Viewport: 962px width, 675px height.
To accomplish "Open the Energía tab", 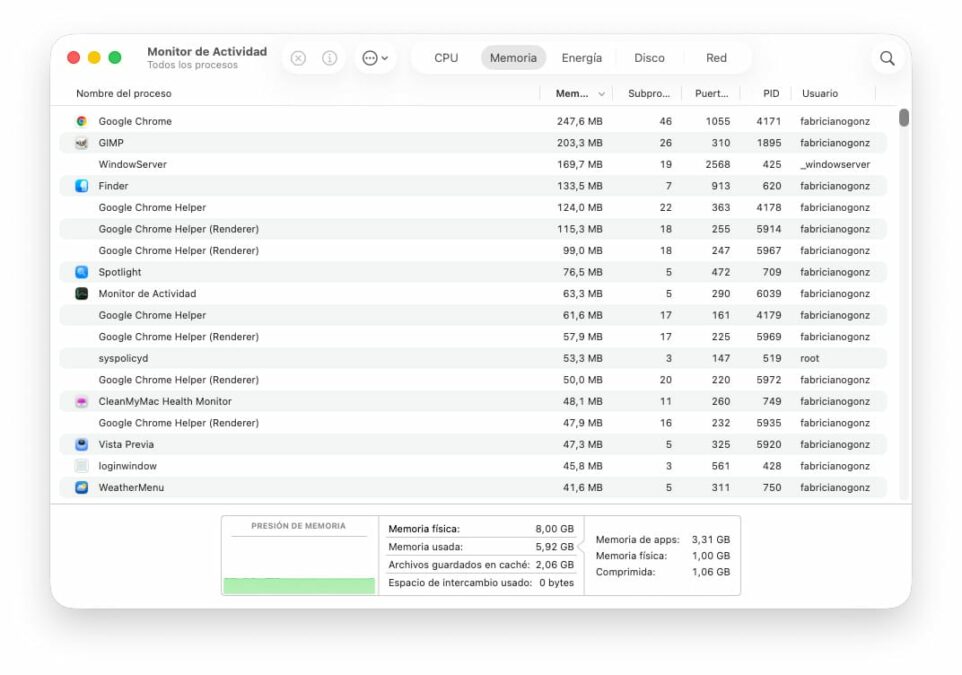I will click(582, 58).
